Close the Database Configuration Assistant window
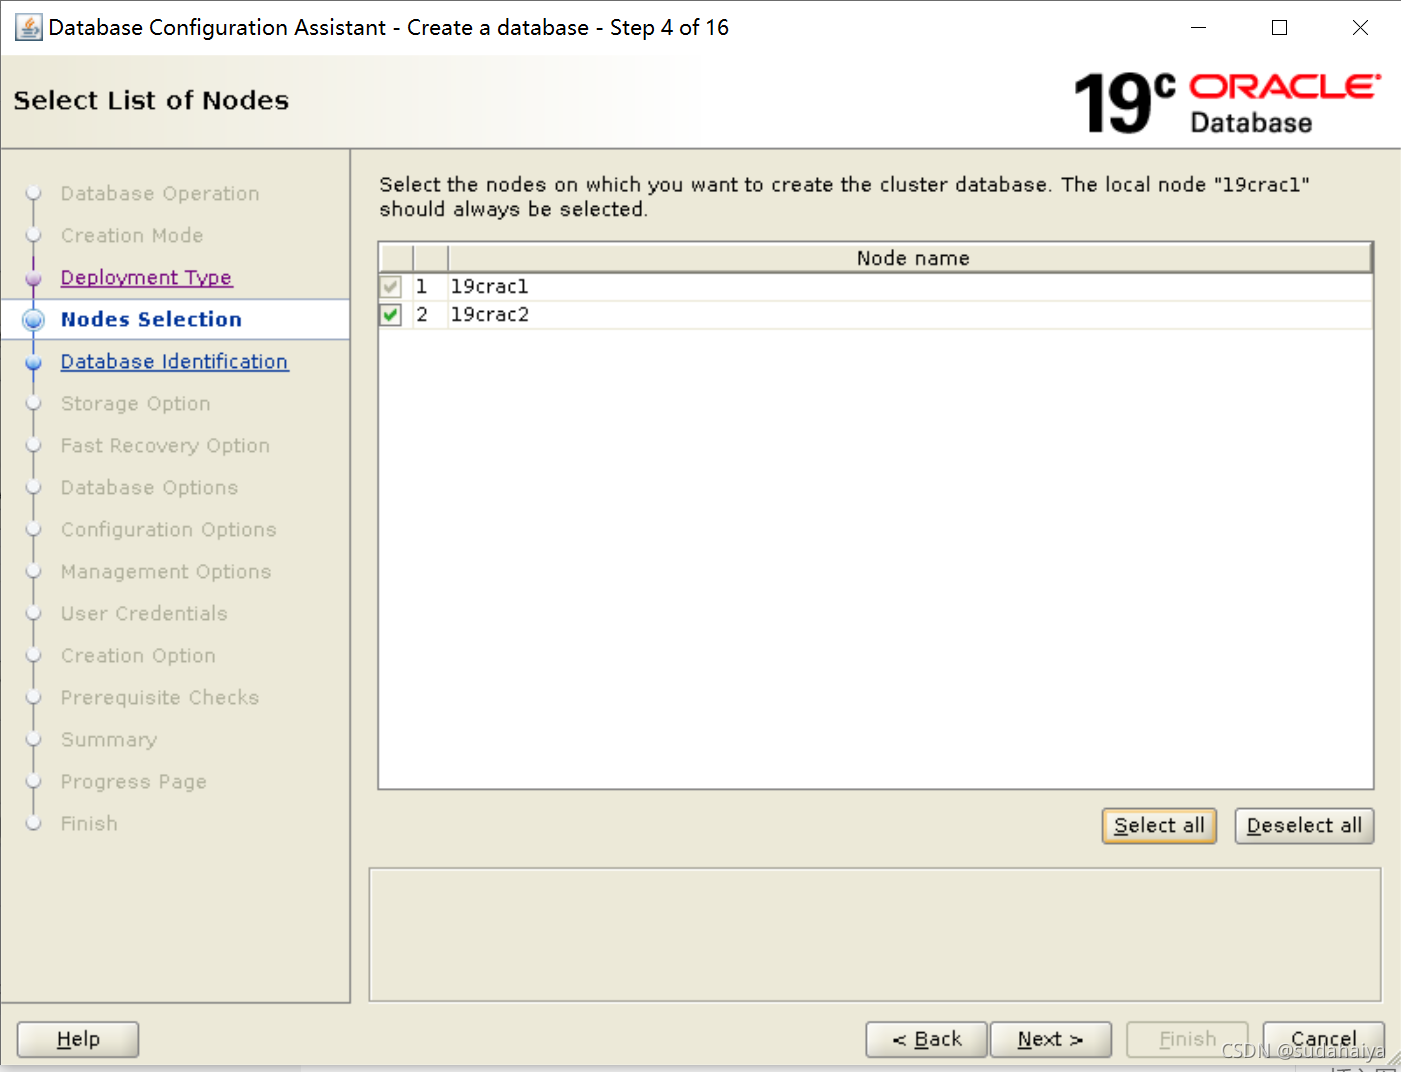 click(1360, 28)
